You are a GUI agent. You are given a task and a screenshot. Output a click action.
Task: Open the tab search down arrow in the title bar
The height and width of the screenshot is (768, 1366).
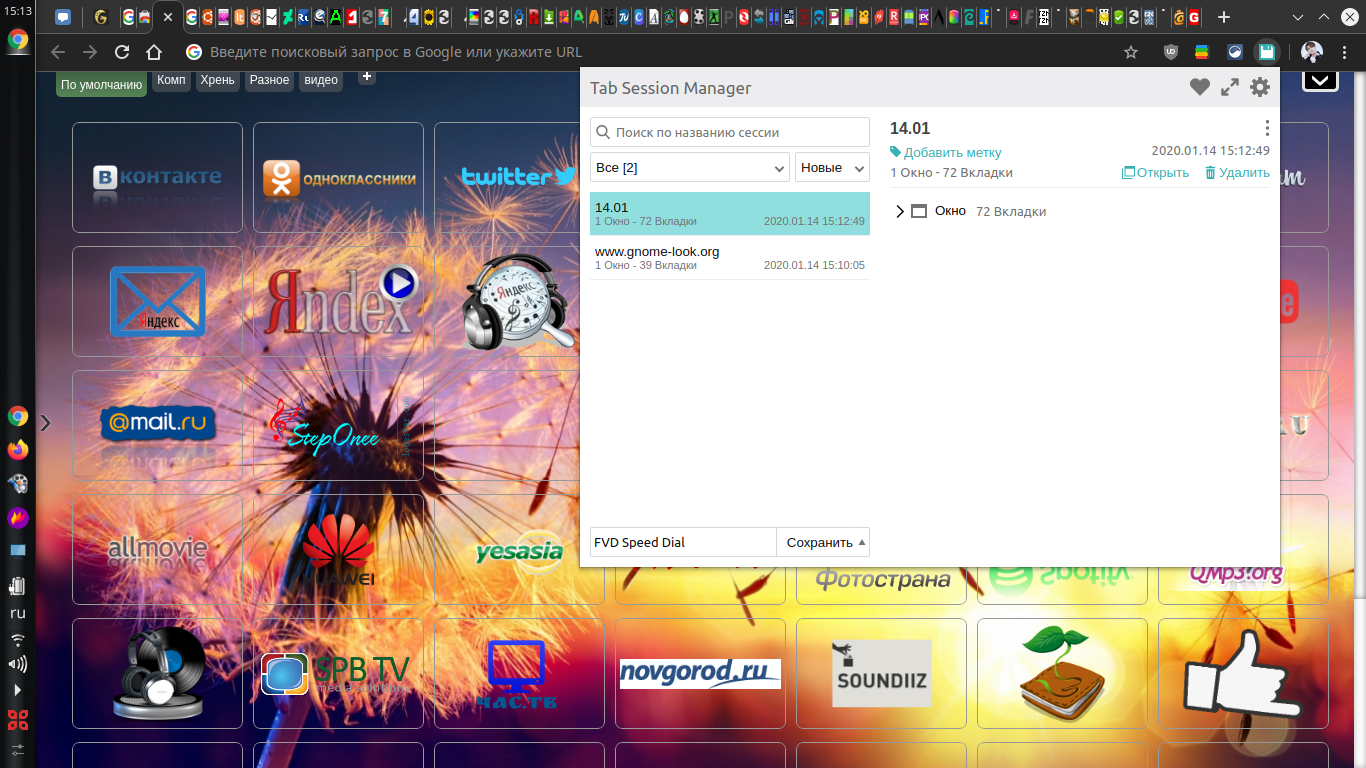pos(1298,17)
